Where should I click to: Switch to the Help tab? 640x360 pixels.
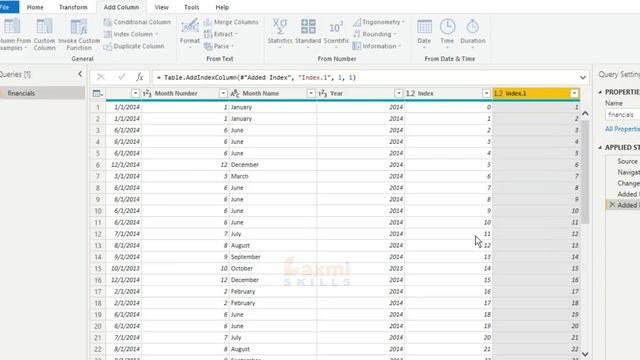222,7
